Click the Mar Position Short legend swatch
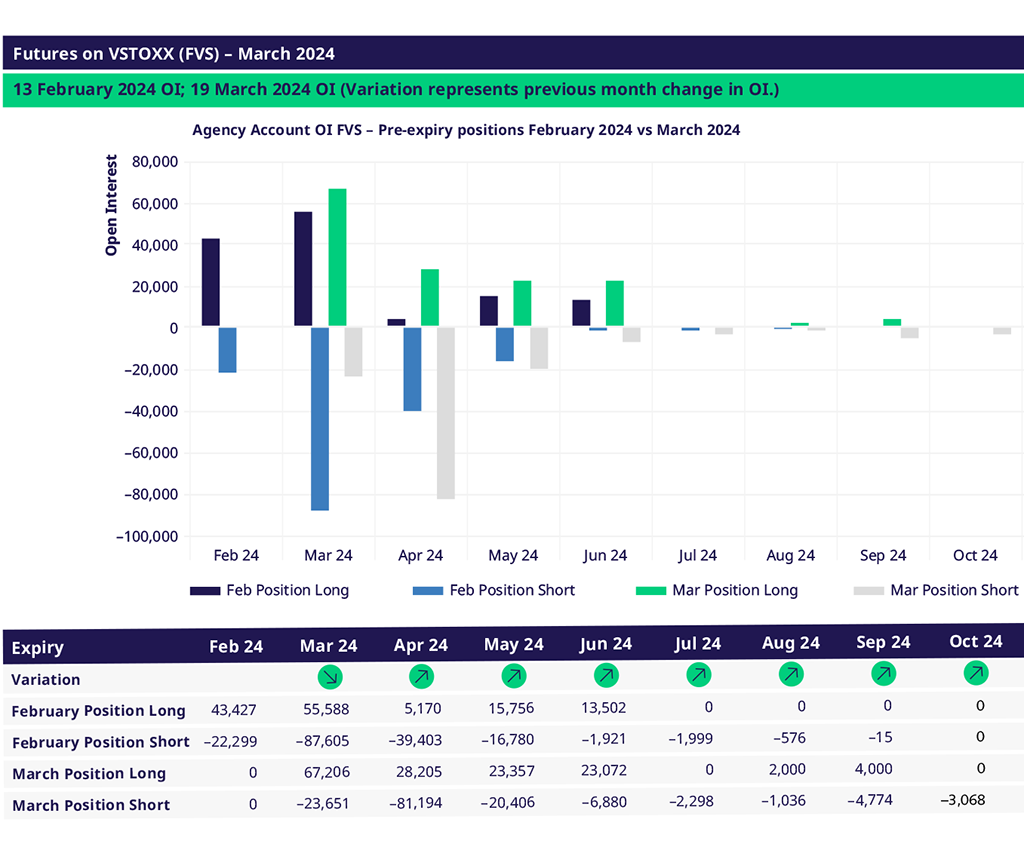This screenshot has height=844, width=1024. pyautogui.click(x=869, y=591)
